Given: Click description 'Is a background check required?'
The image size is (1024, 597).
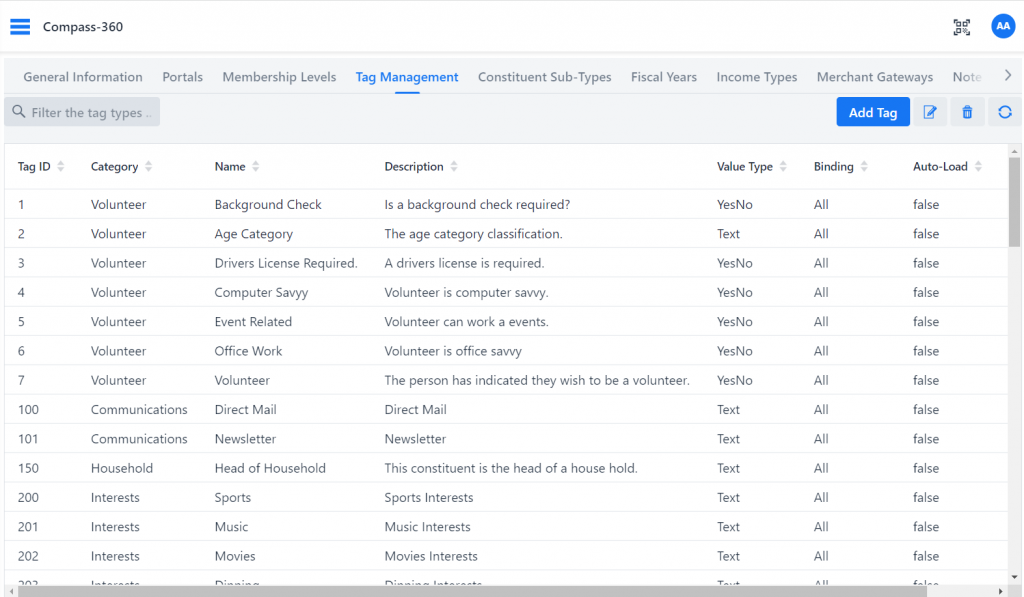Looking at the screenshot, I should pos(477,204).
